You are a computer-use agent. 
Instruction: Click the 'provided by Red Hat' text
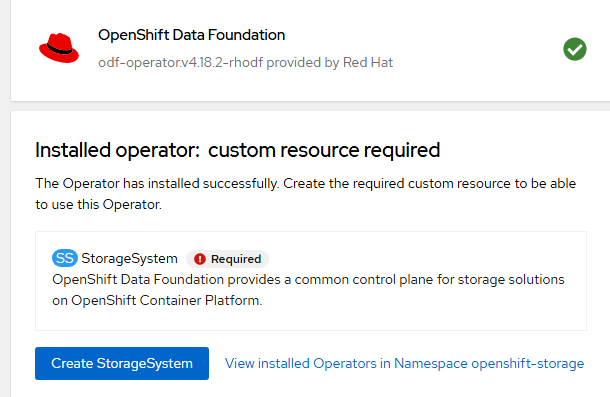pos(330,62)
